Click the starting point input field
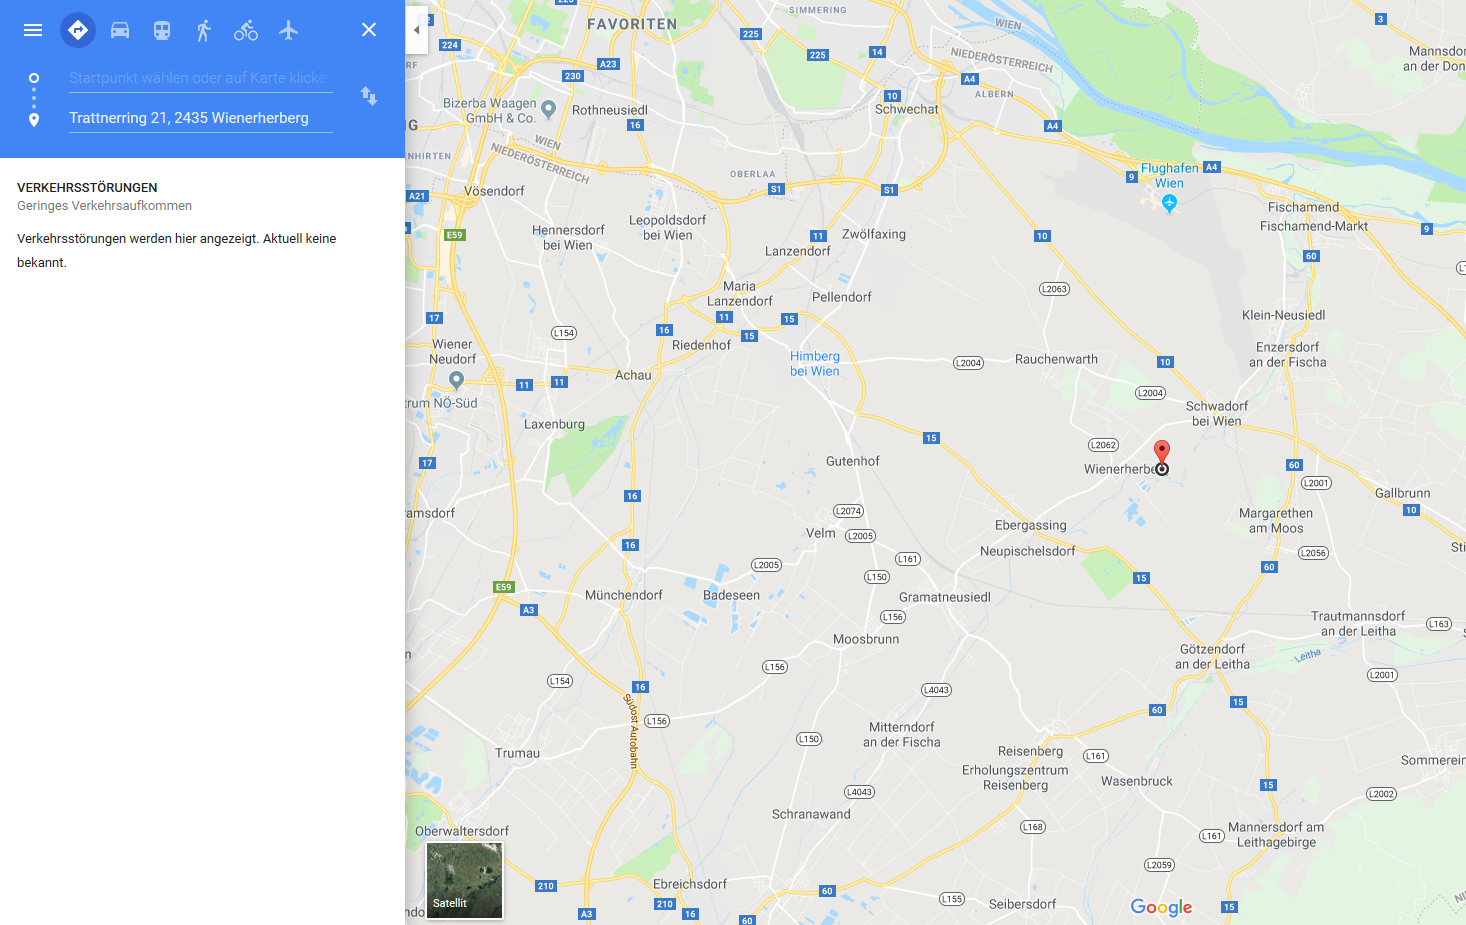Image resolution: width=1466 pixels, height=925 pixels. (x=200, y=78)
